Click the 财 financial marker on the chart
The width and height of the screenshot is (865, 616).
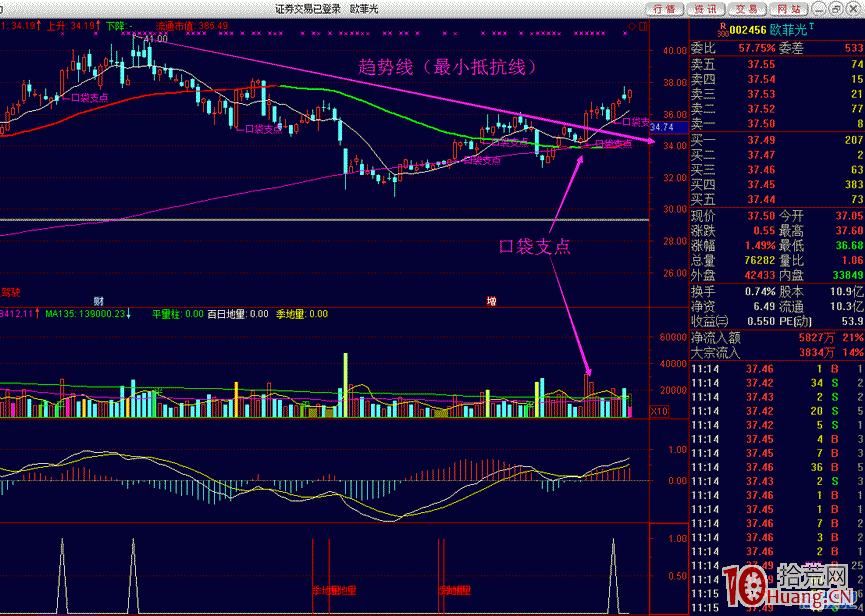pos(99,301)
